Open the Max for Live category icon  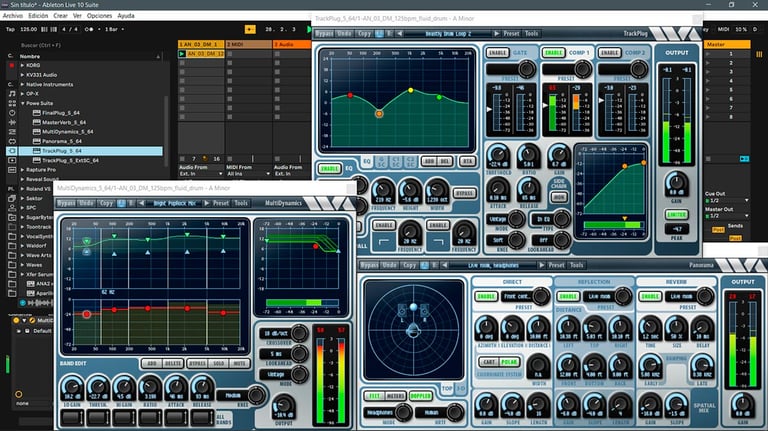[x=12, y=141]
